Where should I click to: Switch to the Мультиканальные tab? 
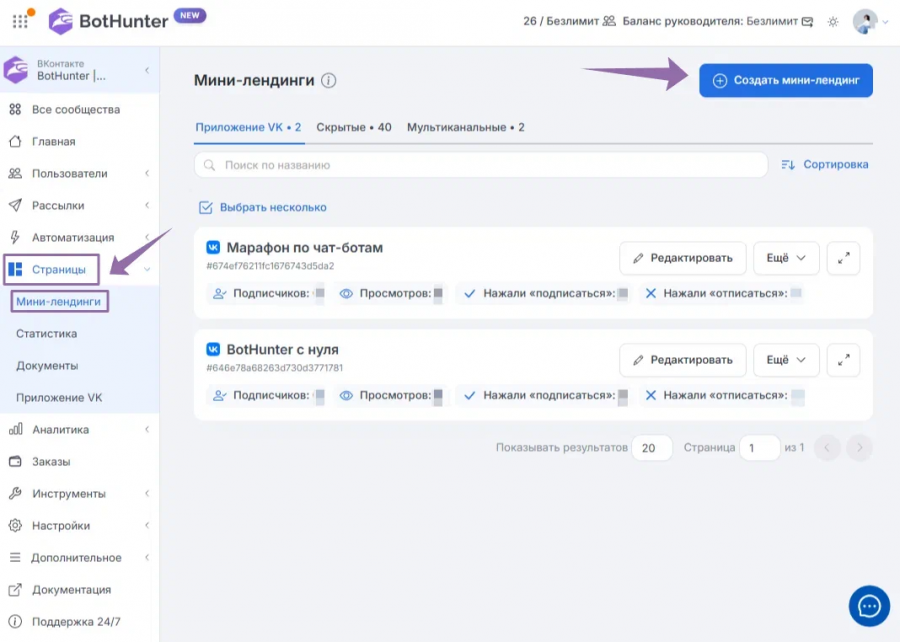pyautogui.click(x=465, y=127)
